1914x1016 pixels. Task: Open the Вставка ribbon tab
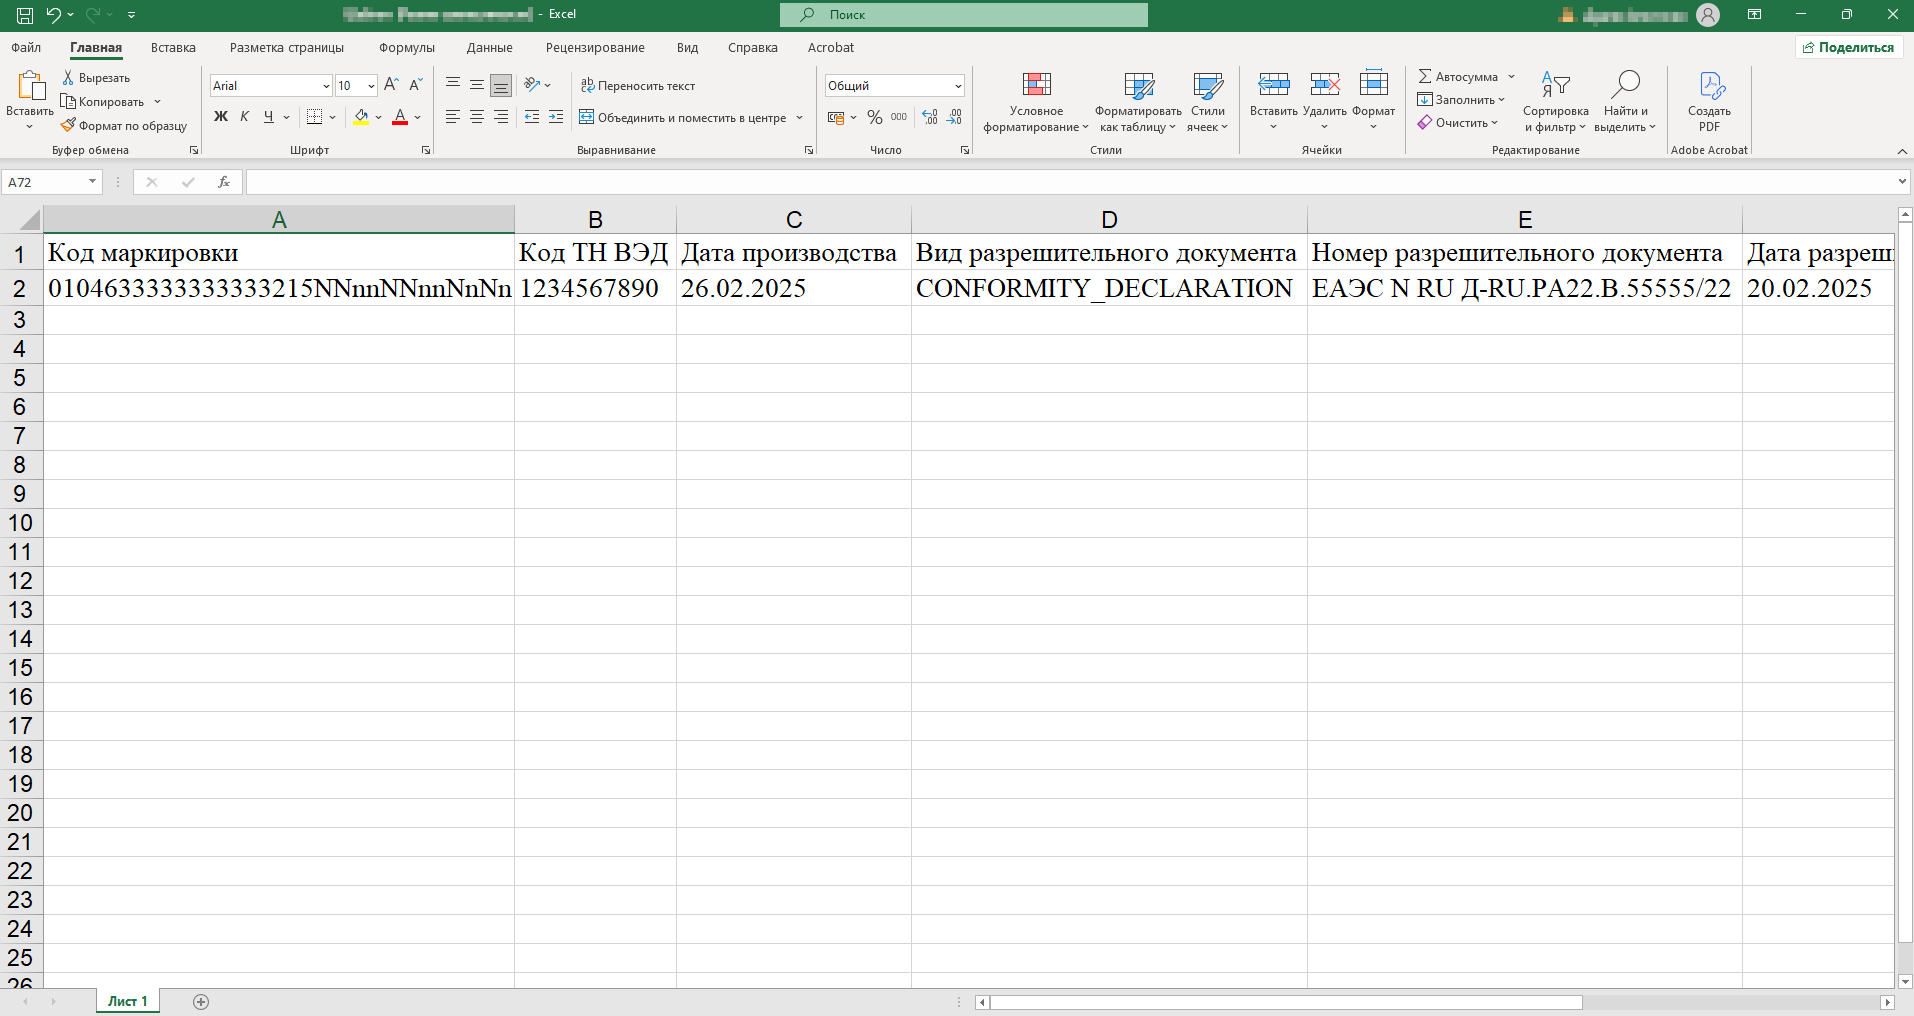click(x=173, y=47)
